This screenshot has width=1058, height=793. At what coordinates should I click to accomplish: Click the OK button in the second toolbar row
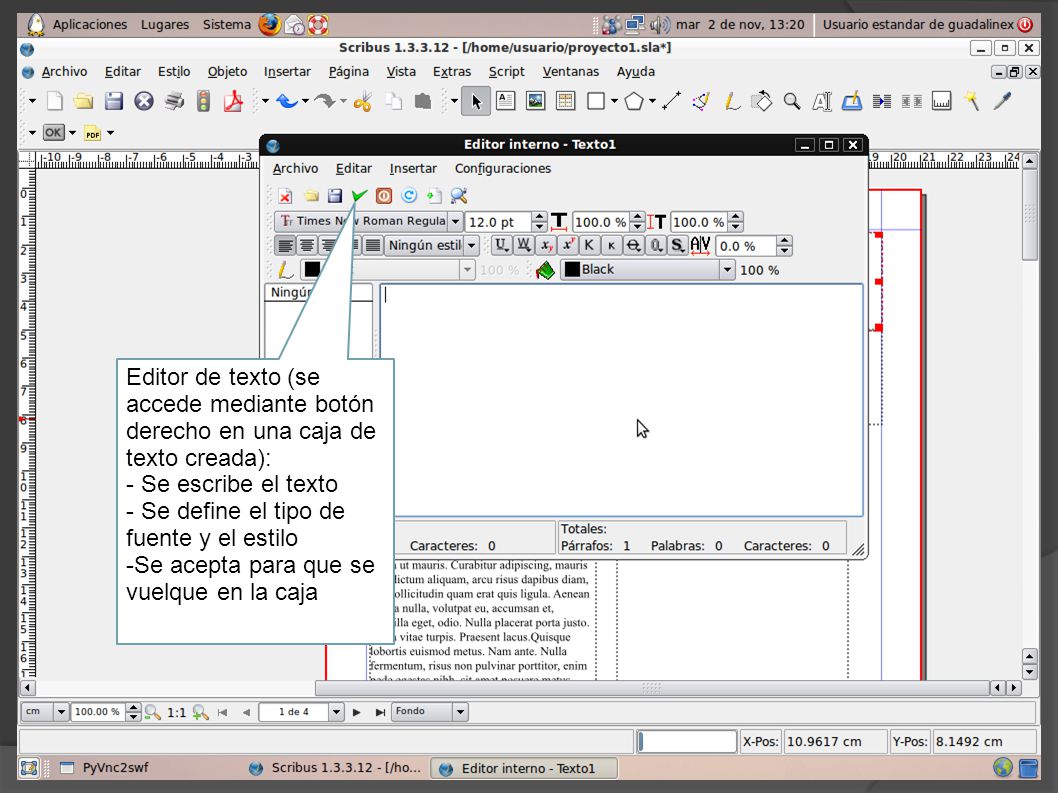tap(53, 132)
